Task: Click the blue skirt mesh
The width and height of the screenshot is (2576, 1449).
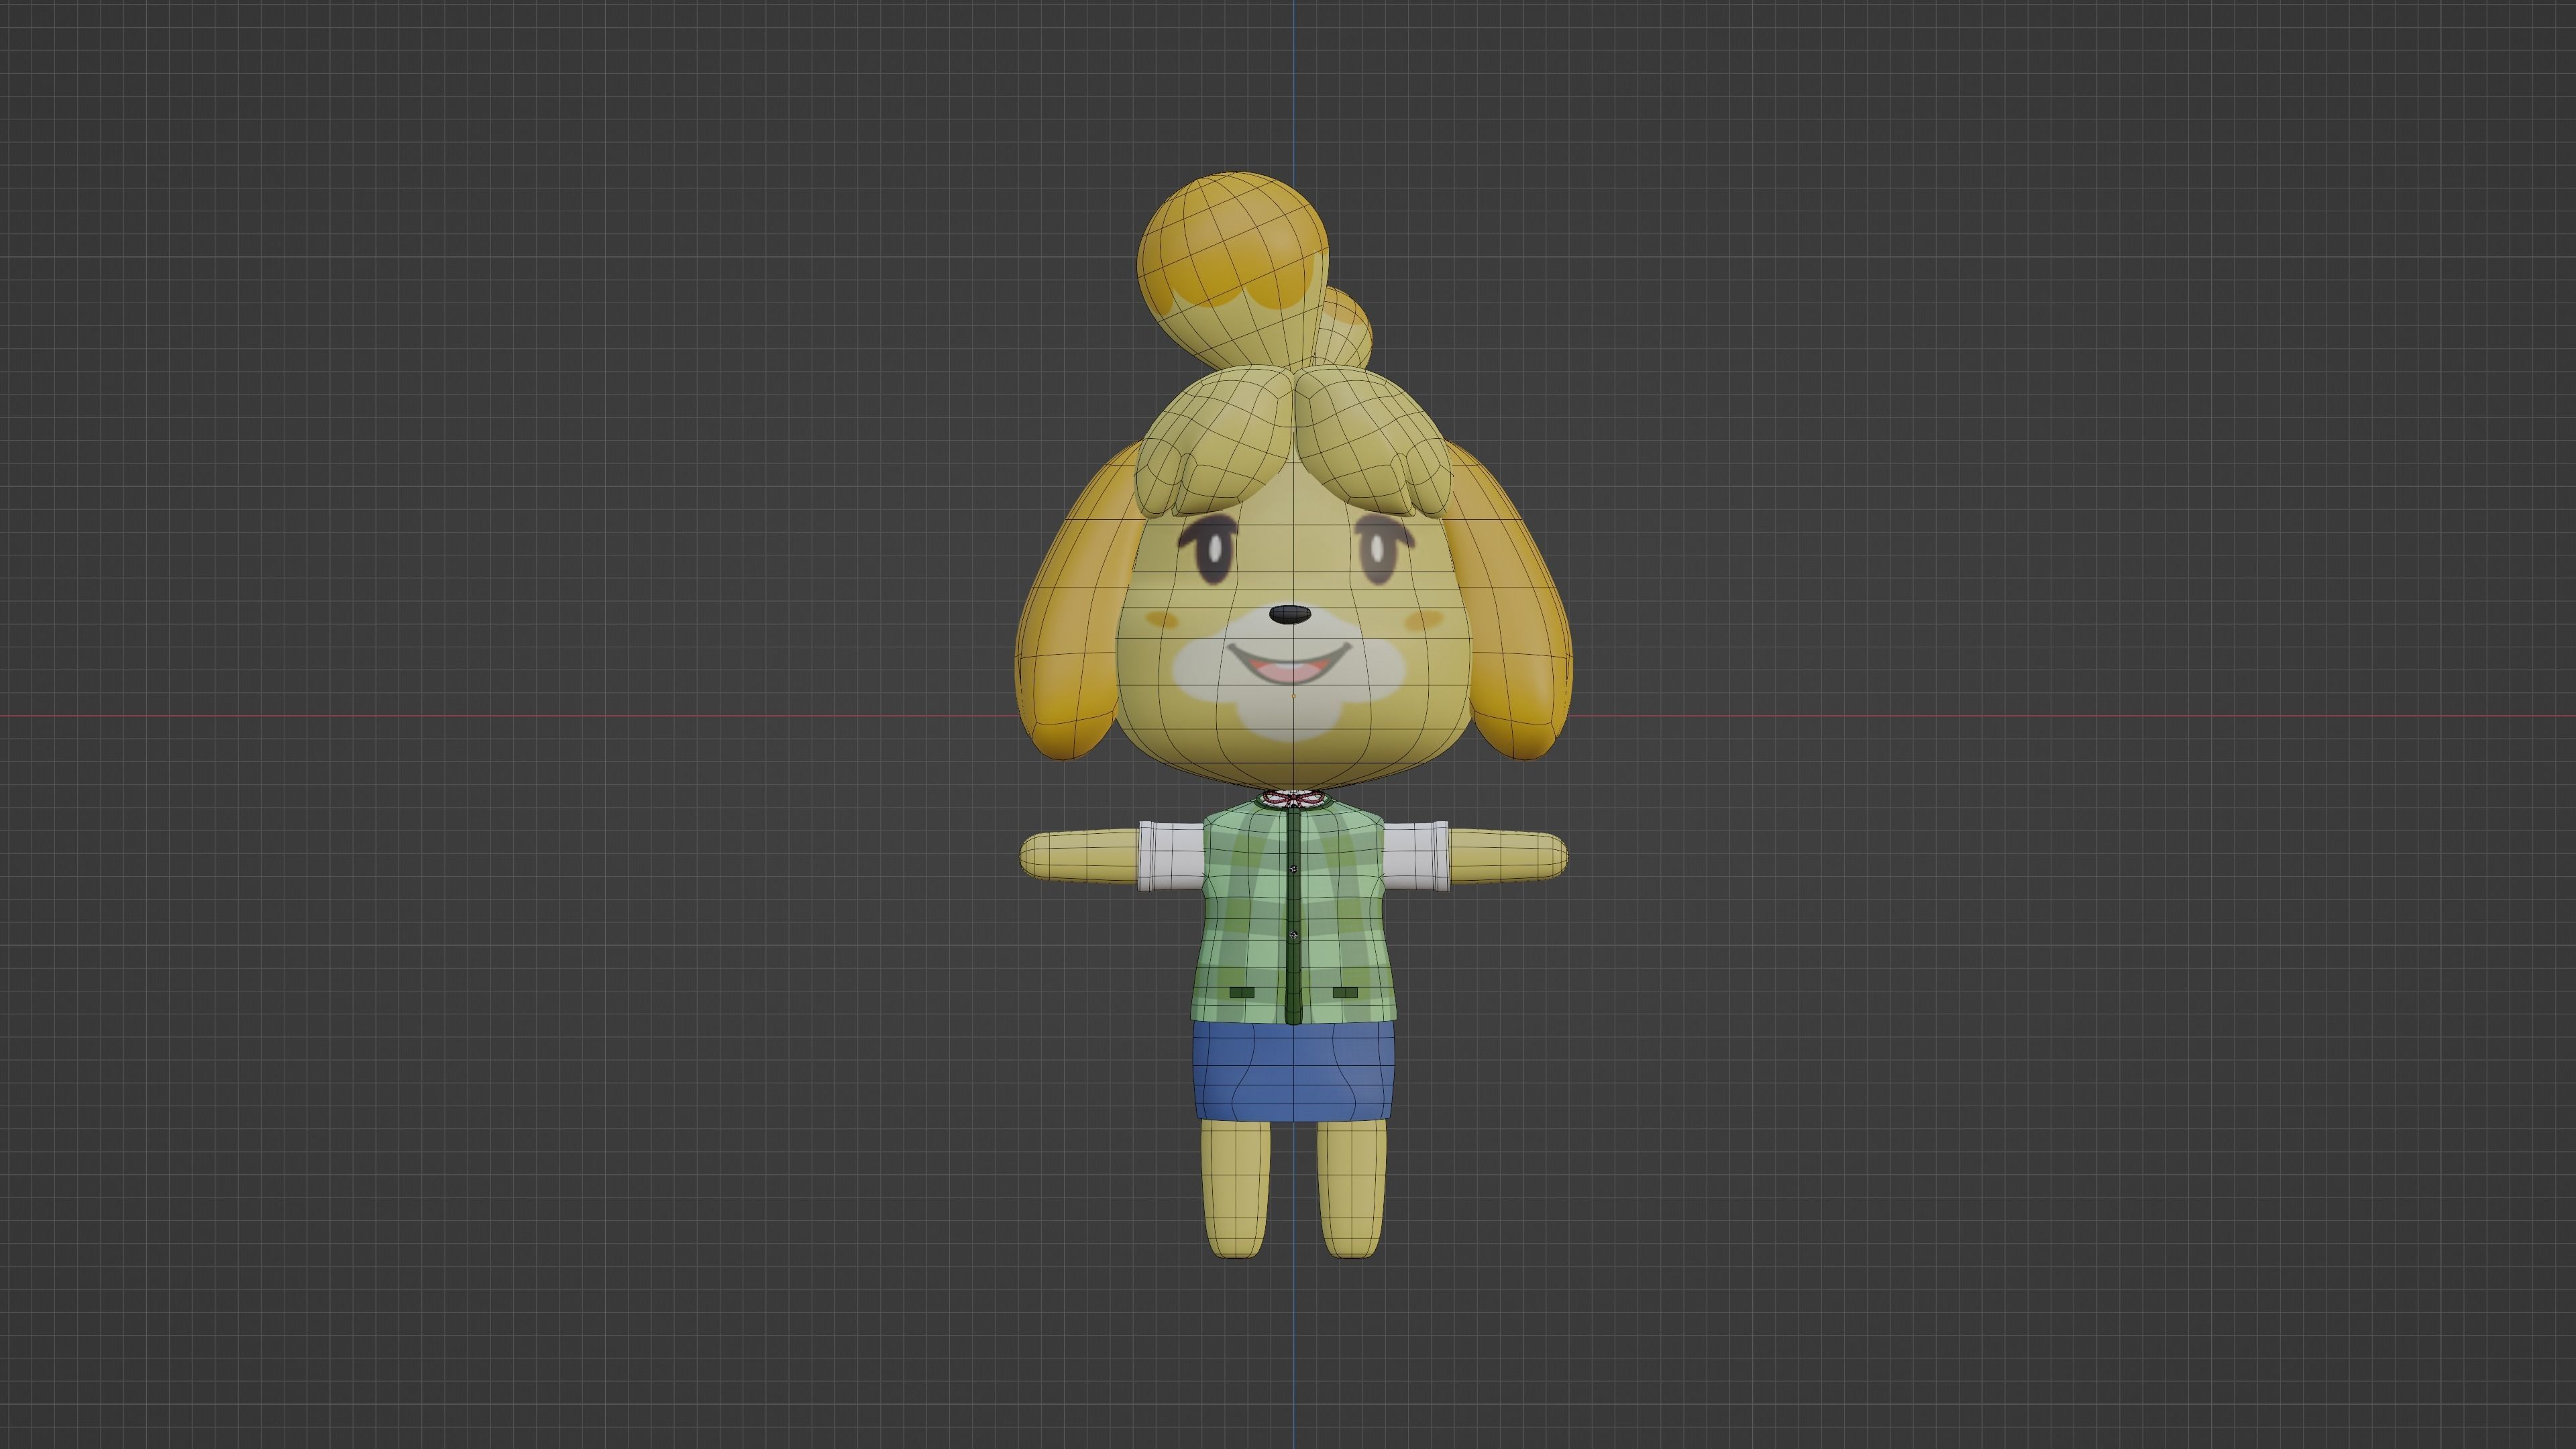Action: click(x=1293, y=1071)
